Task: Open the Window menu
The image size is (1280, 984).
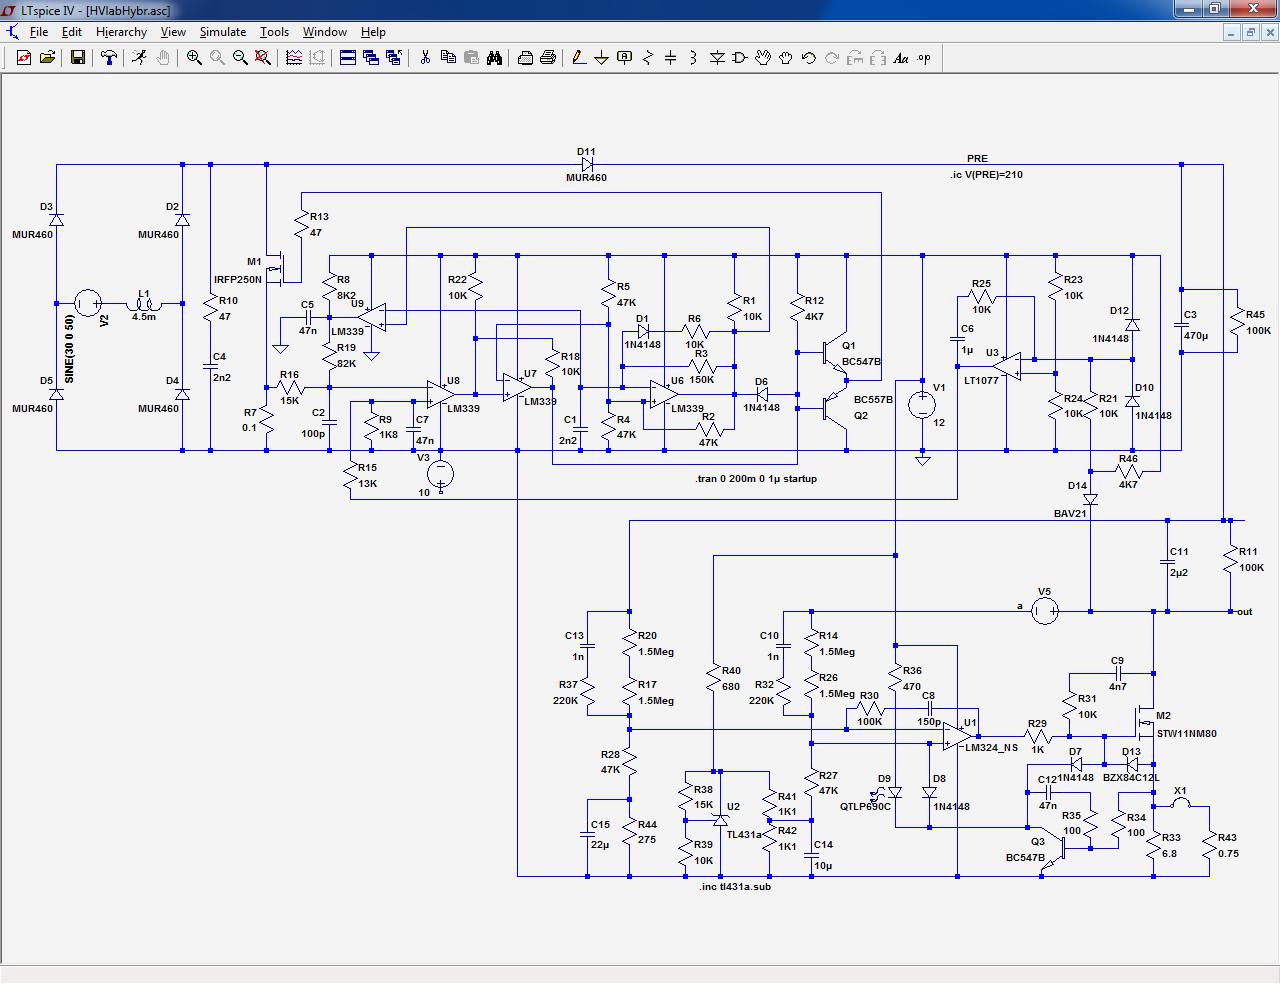Action: click(x=325, y=32)
